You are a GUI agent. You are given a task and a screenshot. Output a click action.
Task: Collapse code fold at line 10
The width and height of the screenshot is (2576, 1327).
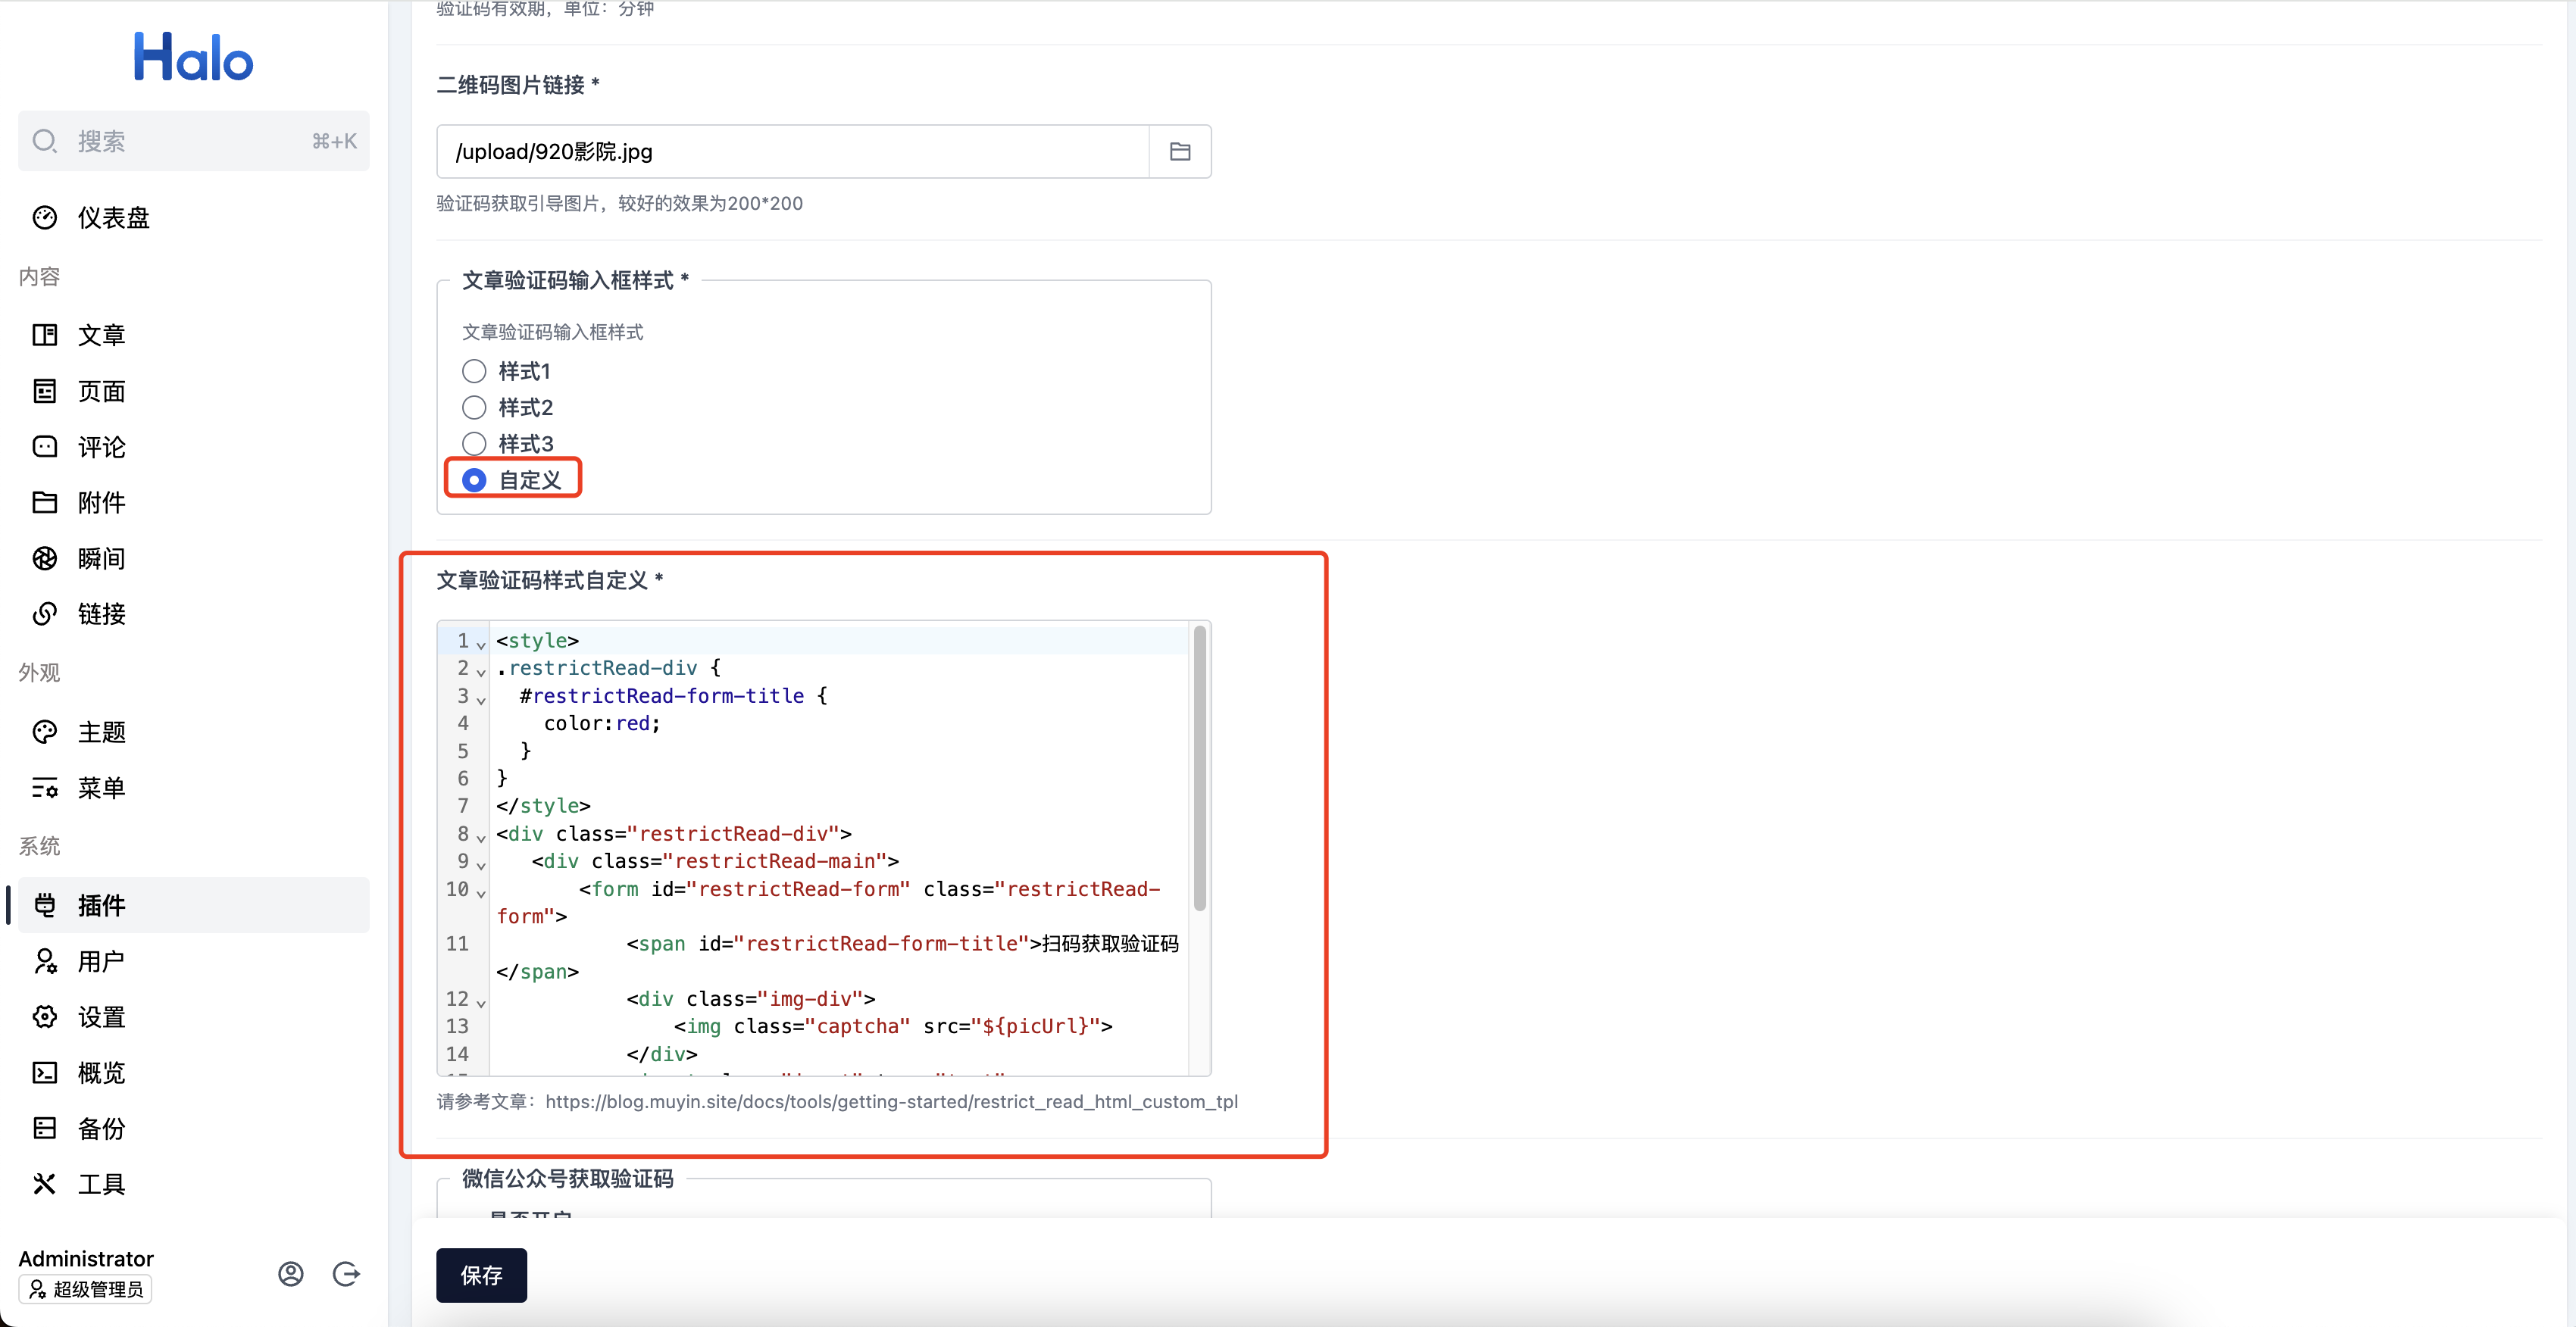pos(481,892)
